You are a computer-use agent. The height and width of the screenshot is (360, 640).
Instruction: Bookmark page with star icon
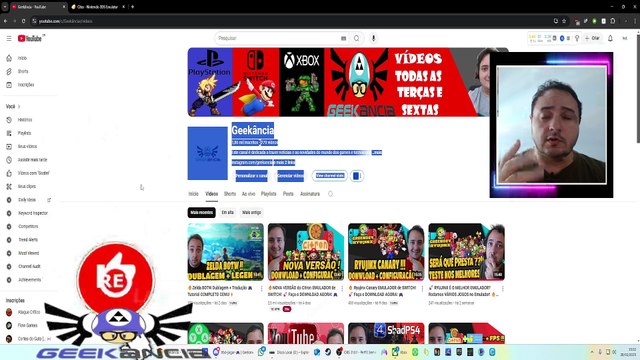coord(564,21)
